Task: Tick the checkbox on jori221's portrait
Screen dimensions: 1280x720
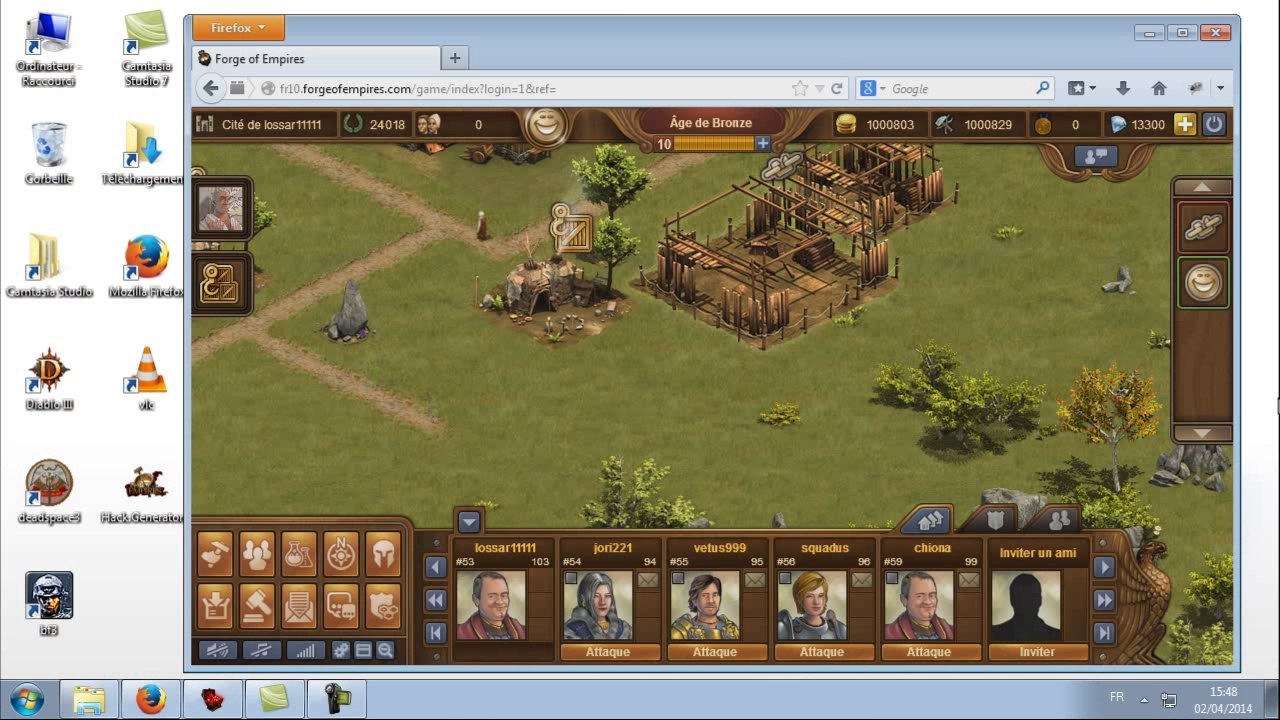Action: point(570,578)
